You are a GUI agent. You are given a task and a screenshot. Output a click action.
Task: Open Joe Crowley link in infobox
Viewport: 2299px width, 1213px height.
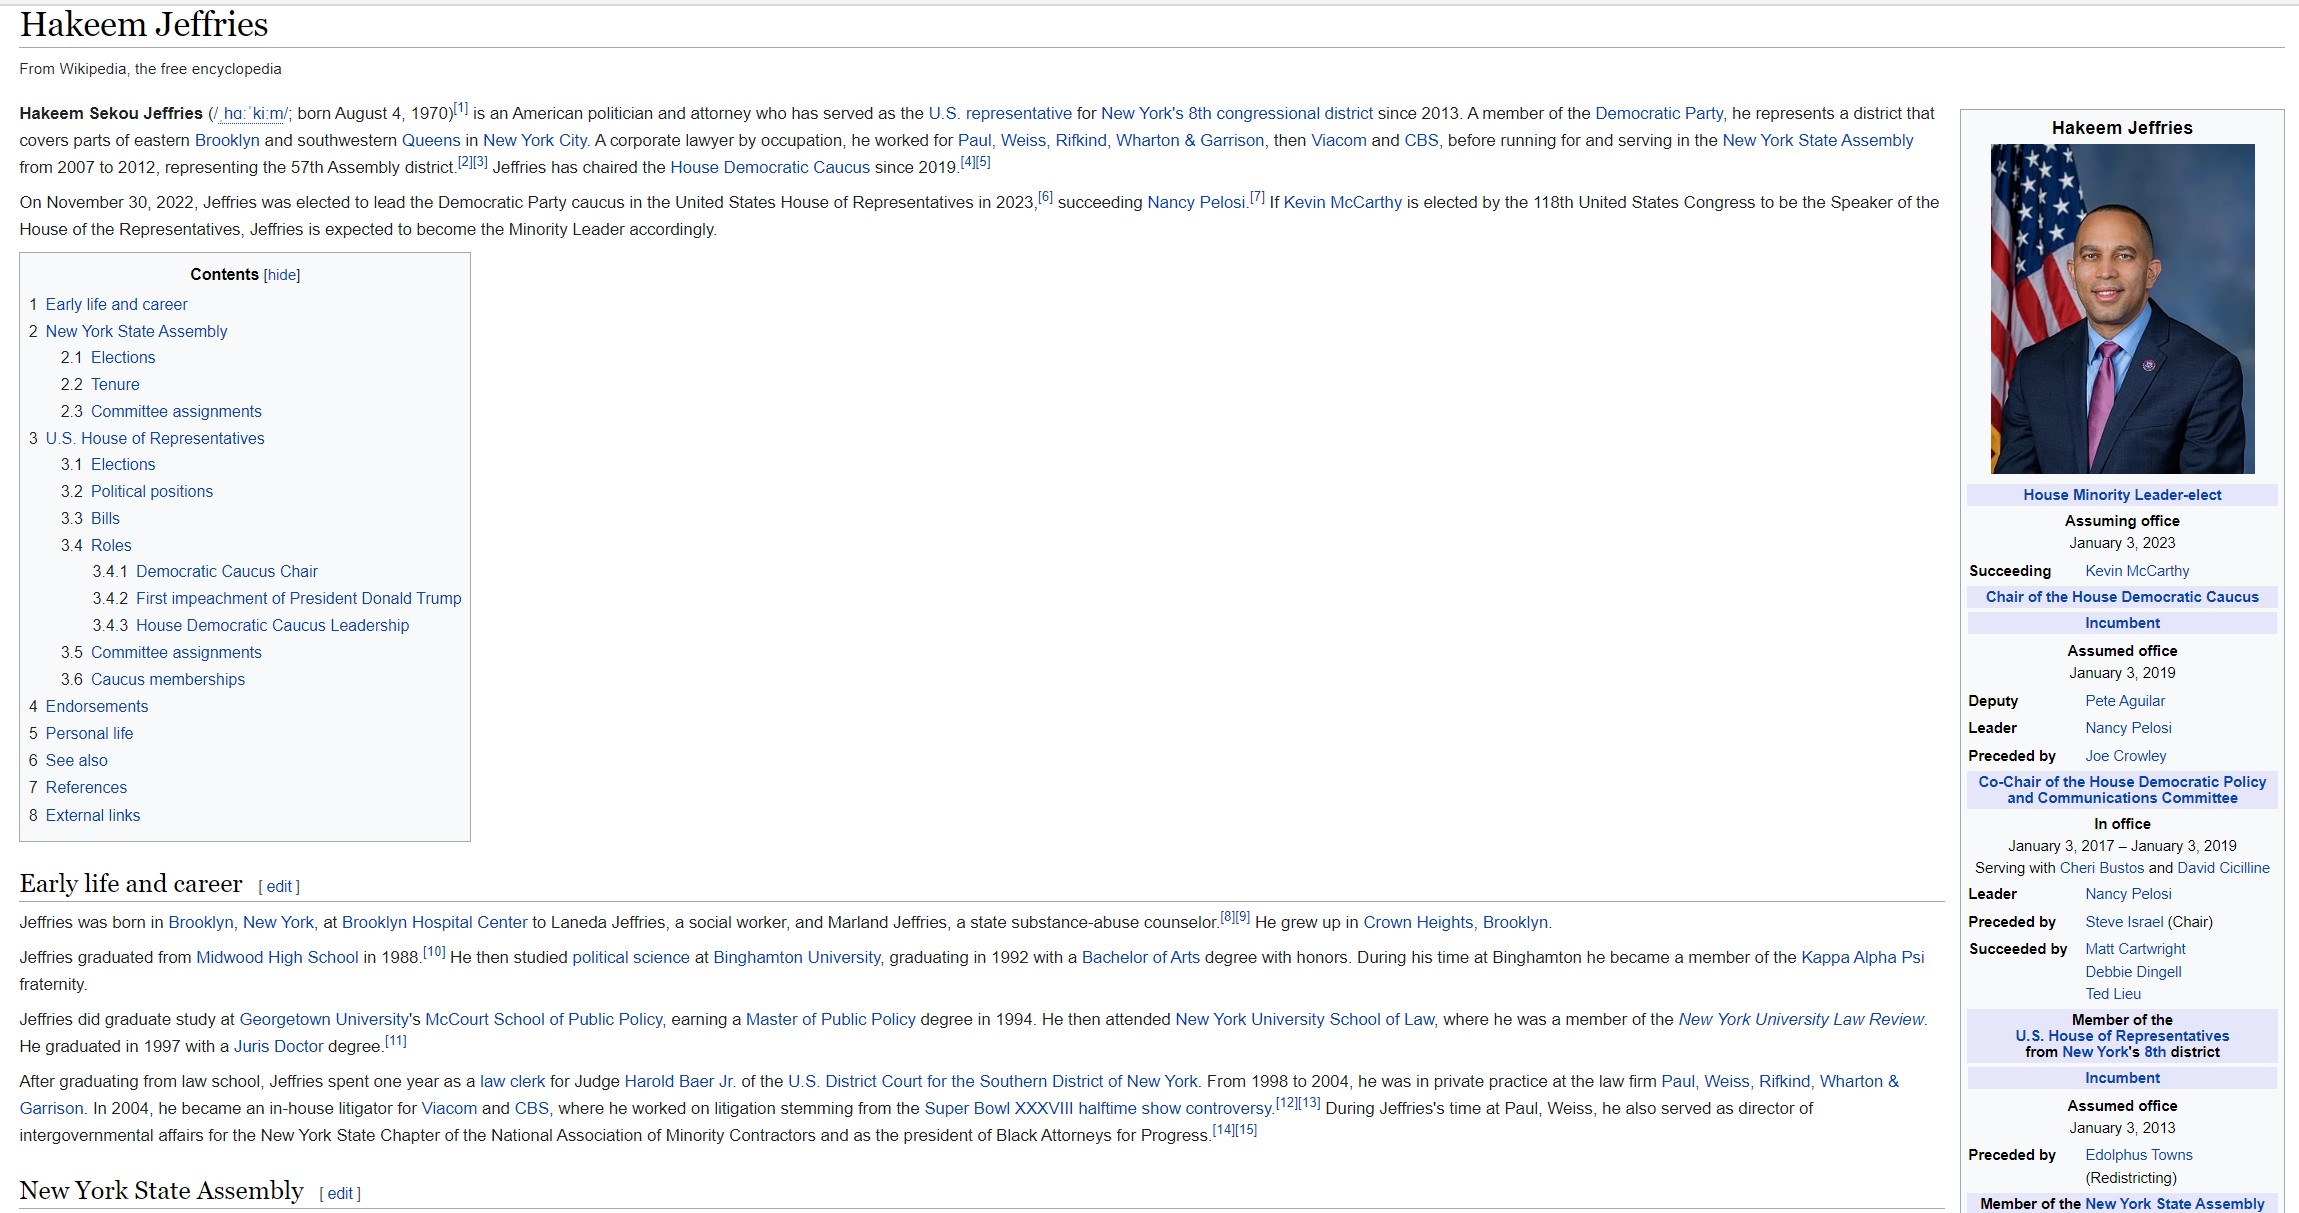[x=2126, y=756]
